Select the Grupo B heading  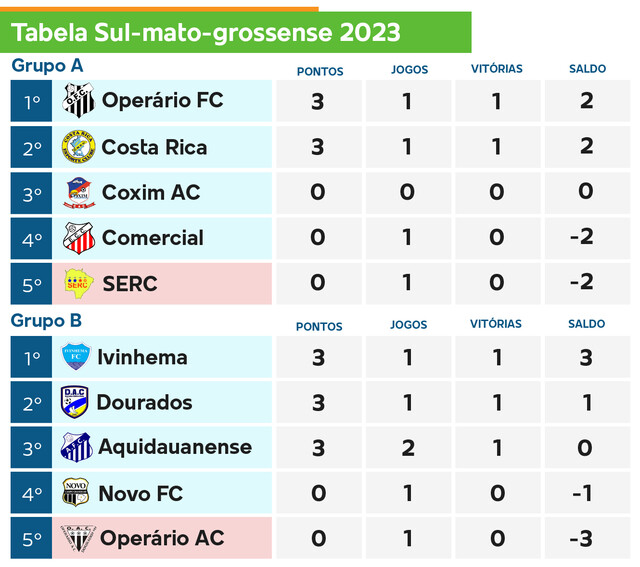coord(47,321)
